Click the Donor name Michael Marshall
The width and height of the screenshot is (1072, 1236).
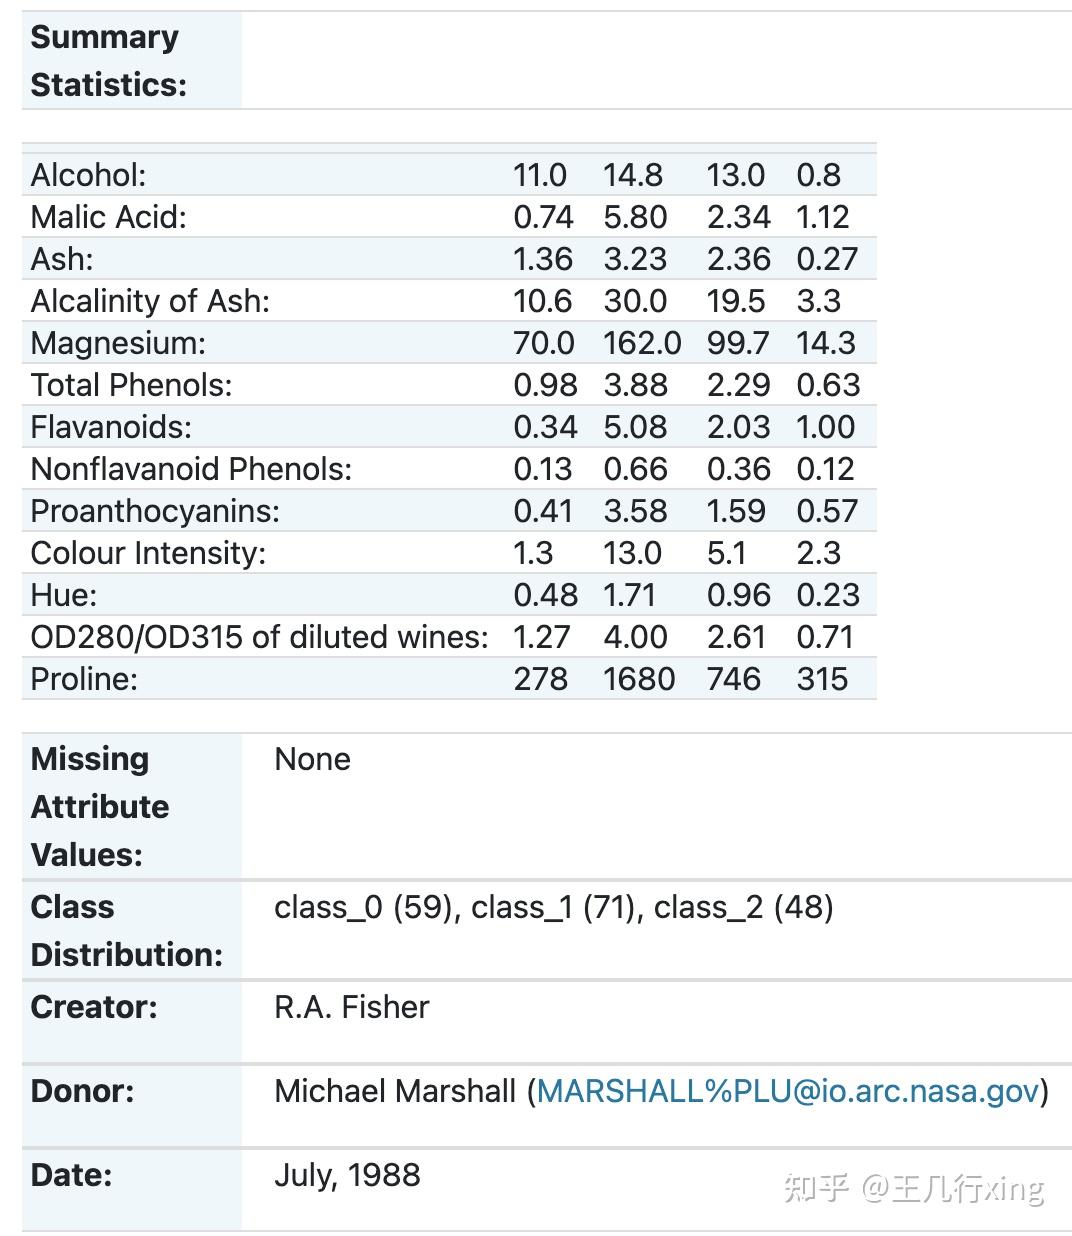395,1091
